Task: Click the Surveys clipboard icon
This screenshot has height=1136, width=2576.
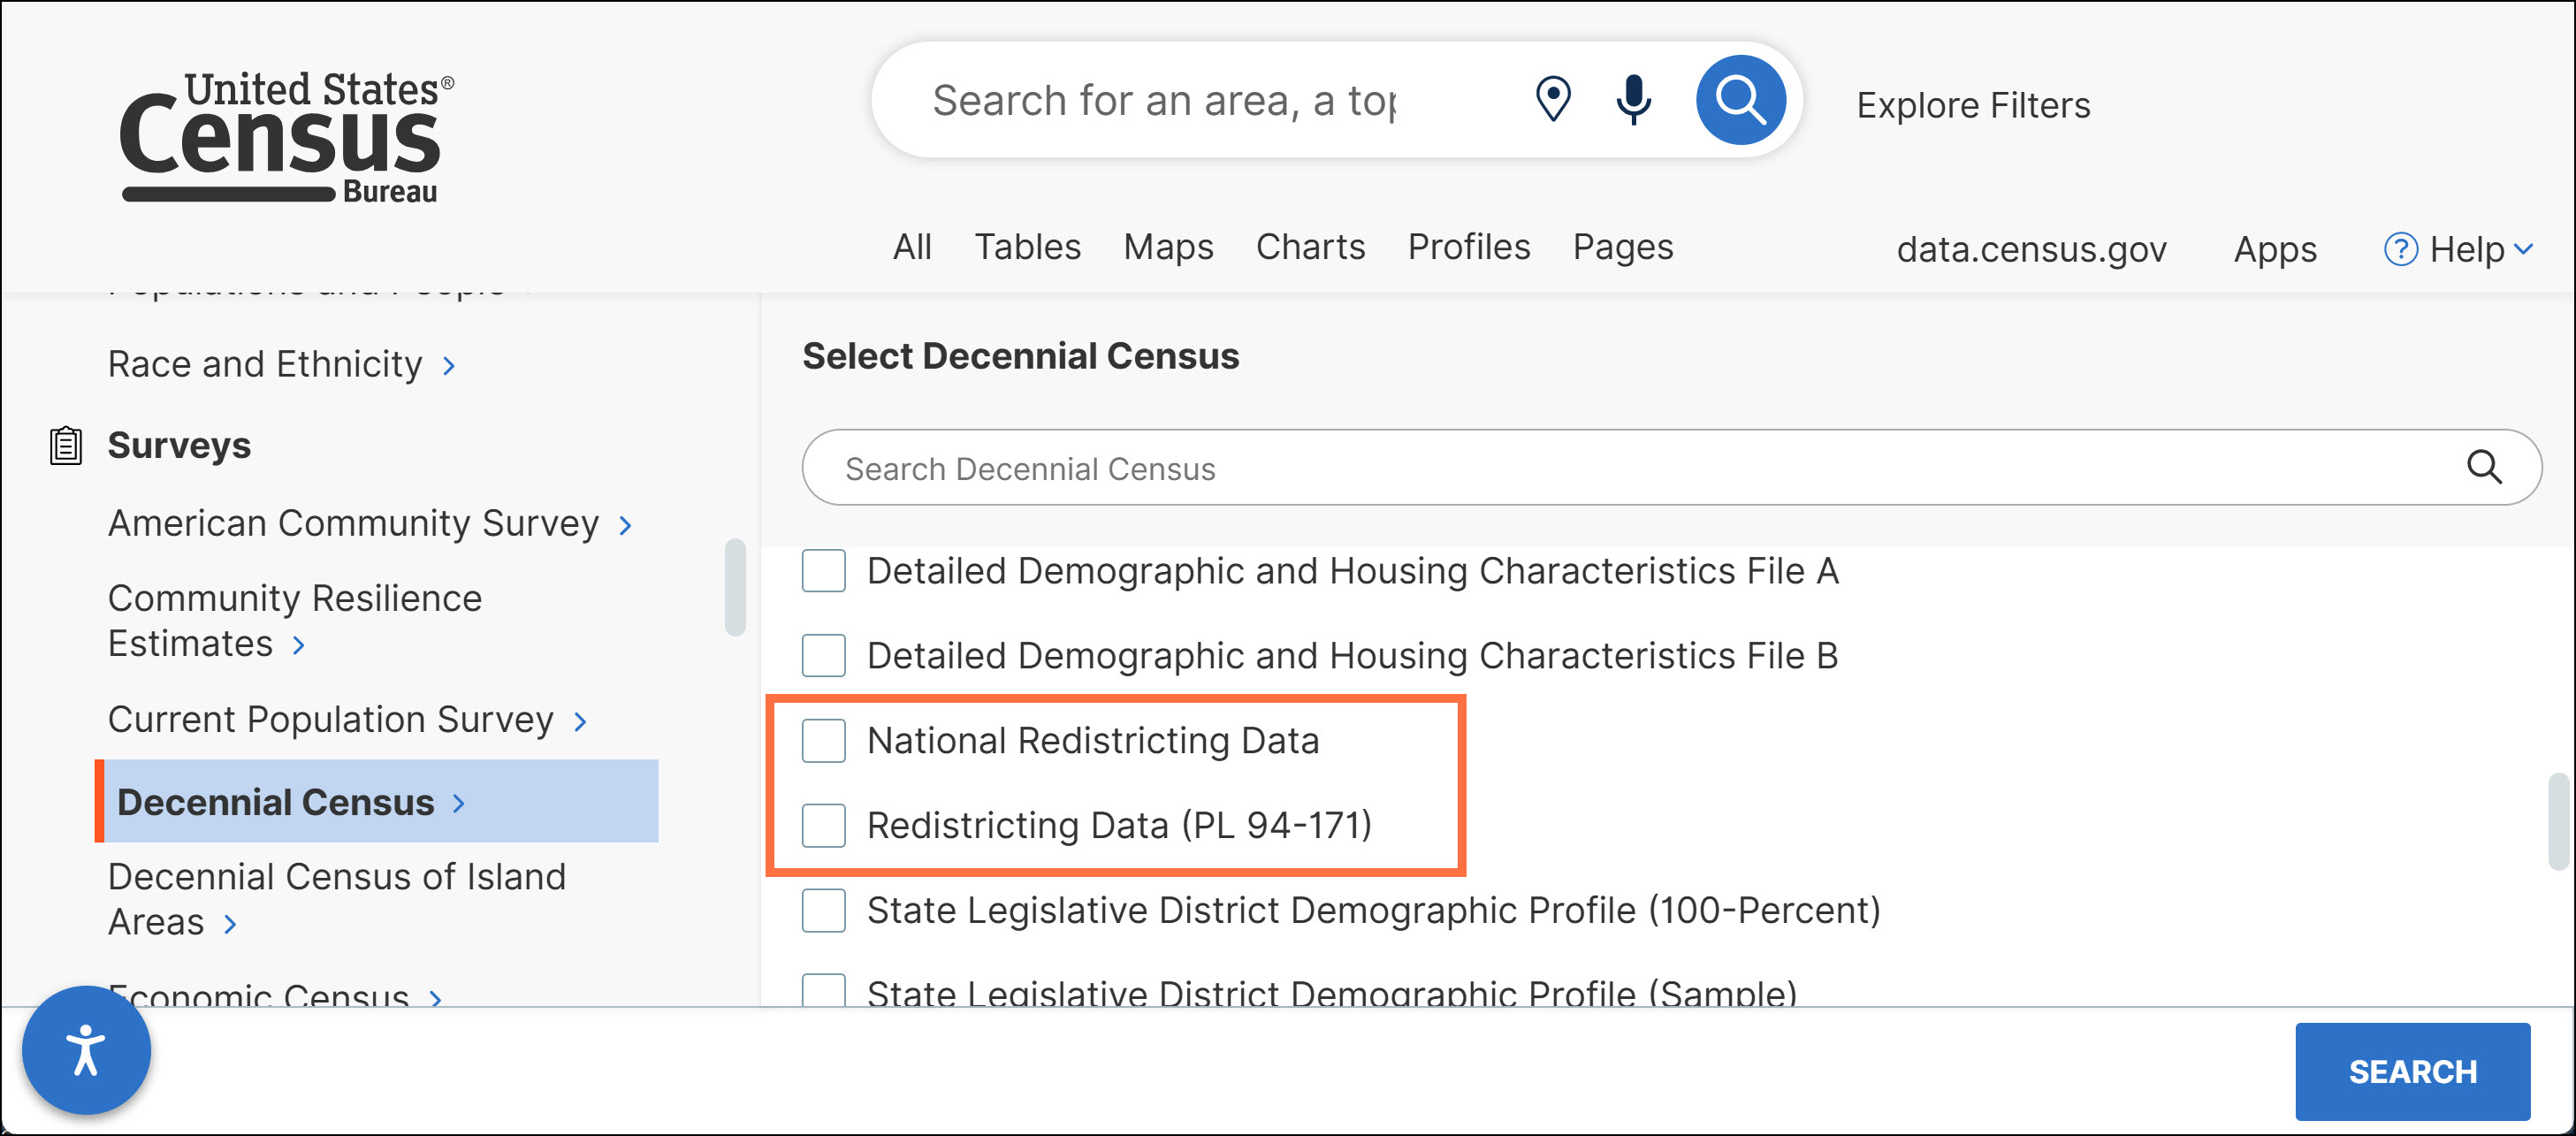Action: 66,445
